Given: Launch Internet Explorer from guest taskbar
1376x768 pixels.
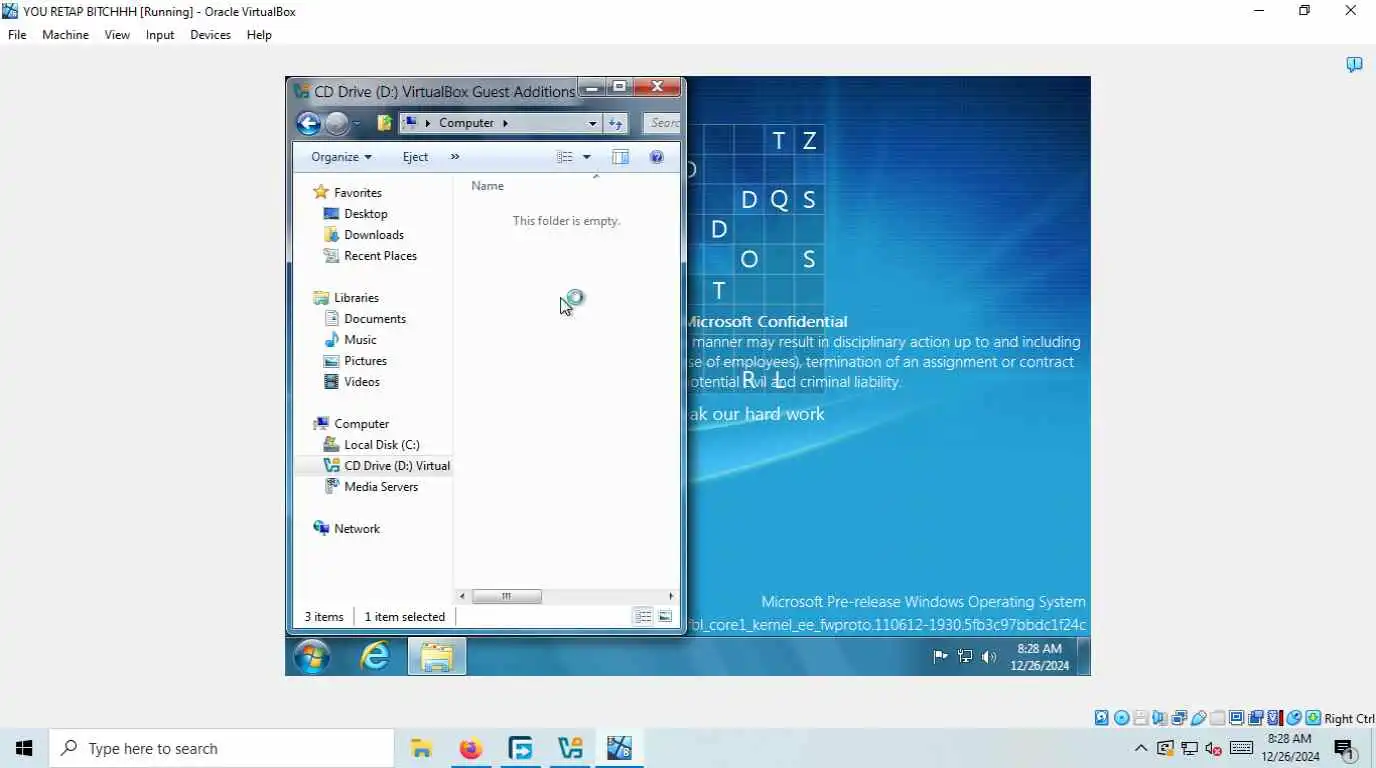Looking at the screenshot, I should pyautogui.click(x=375, y=657).
